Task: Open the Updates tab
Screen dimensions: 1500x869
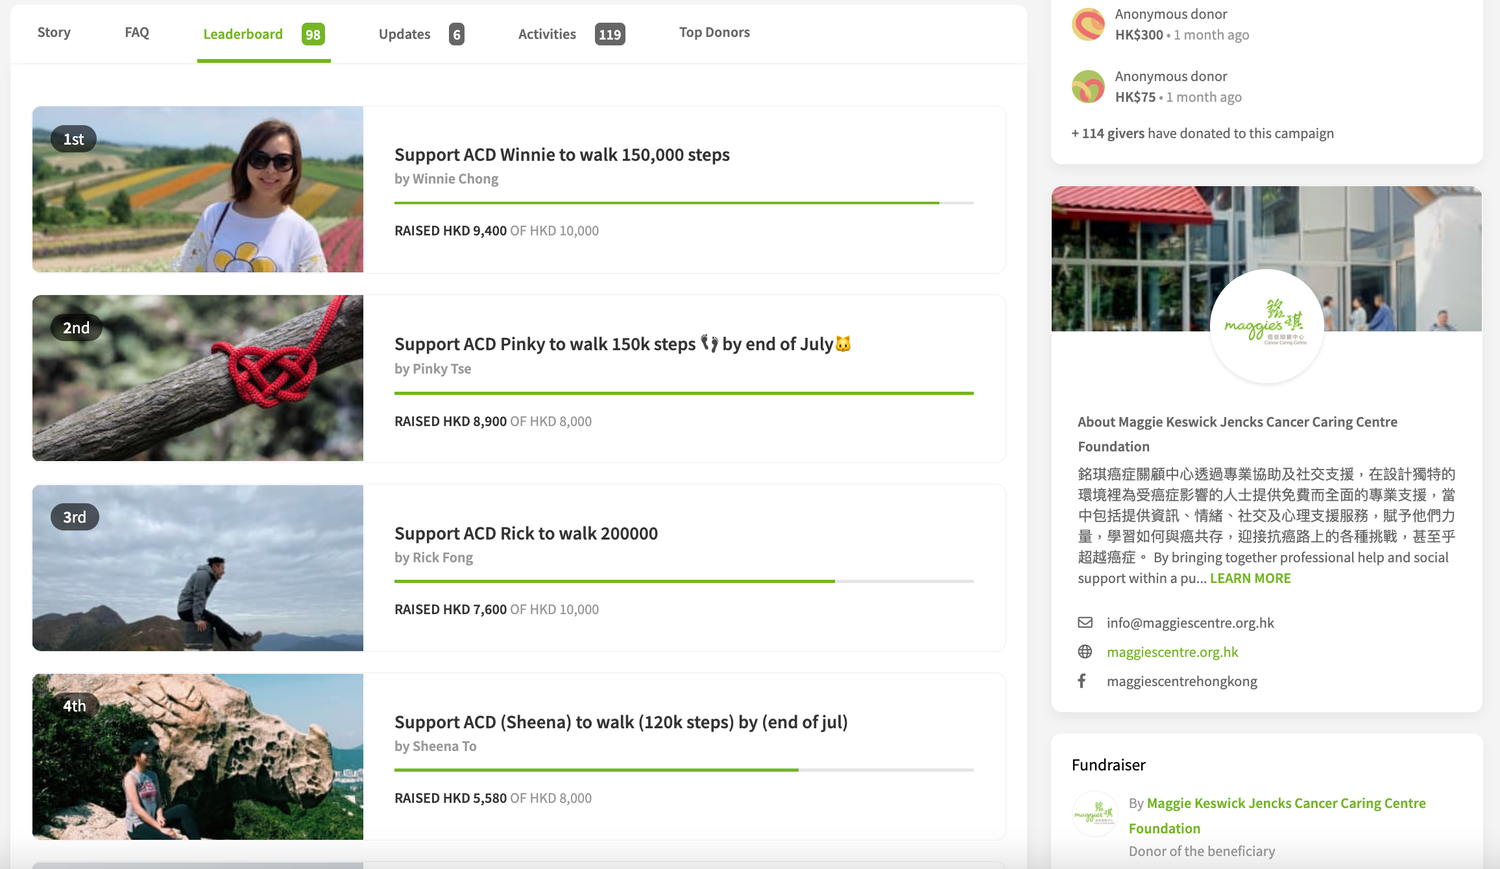Action: pos(404,34)
